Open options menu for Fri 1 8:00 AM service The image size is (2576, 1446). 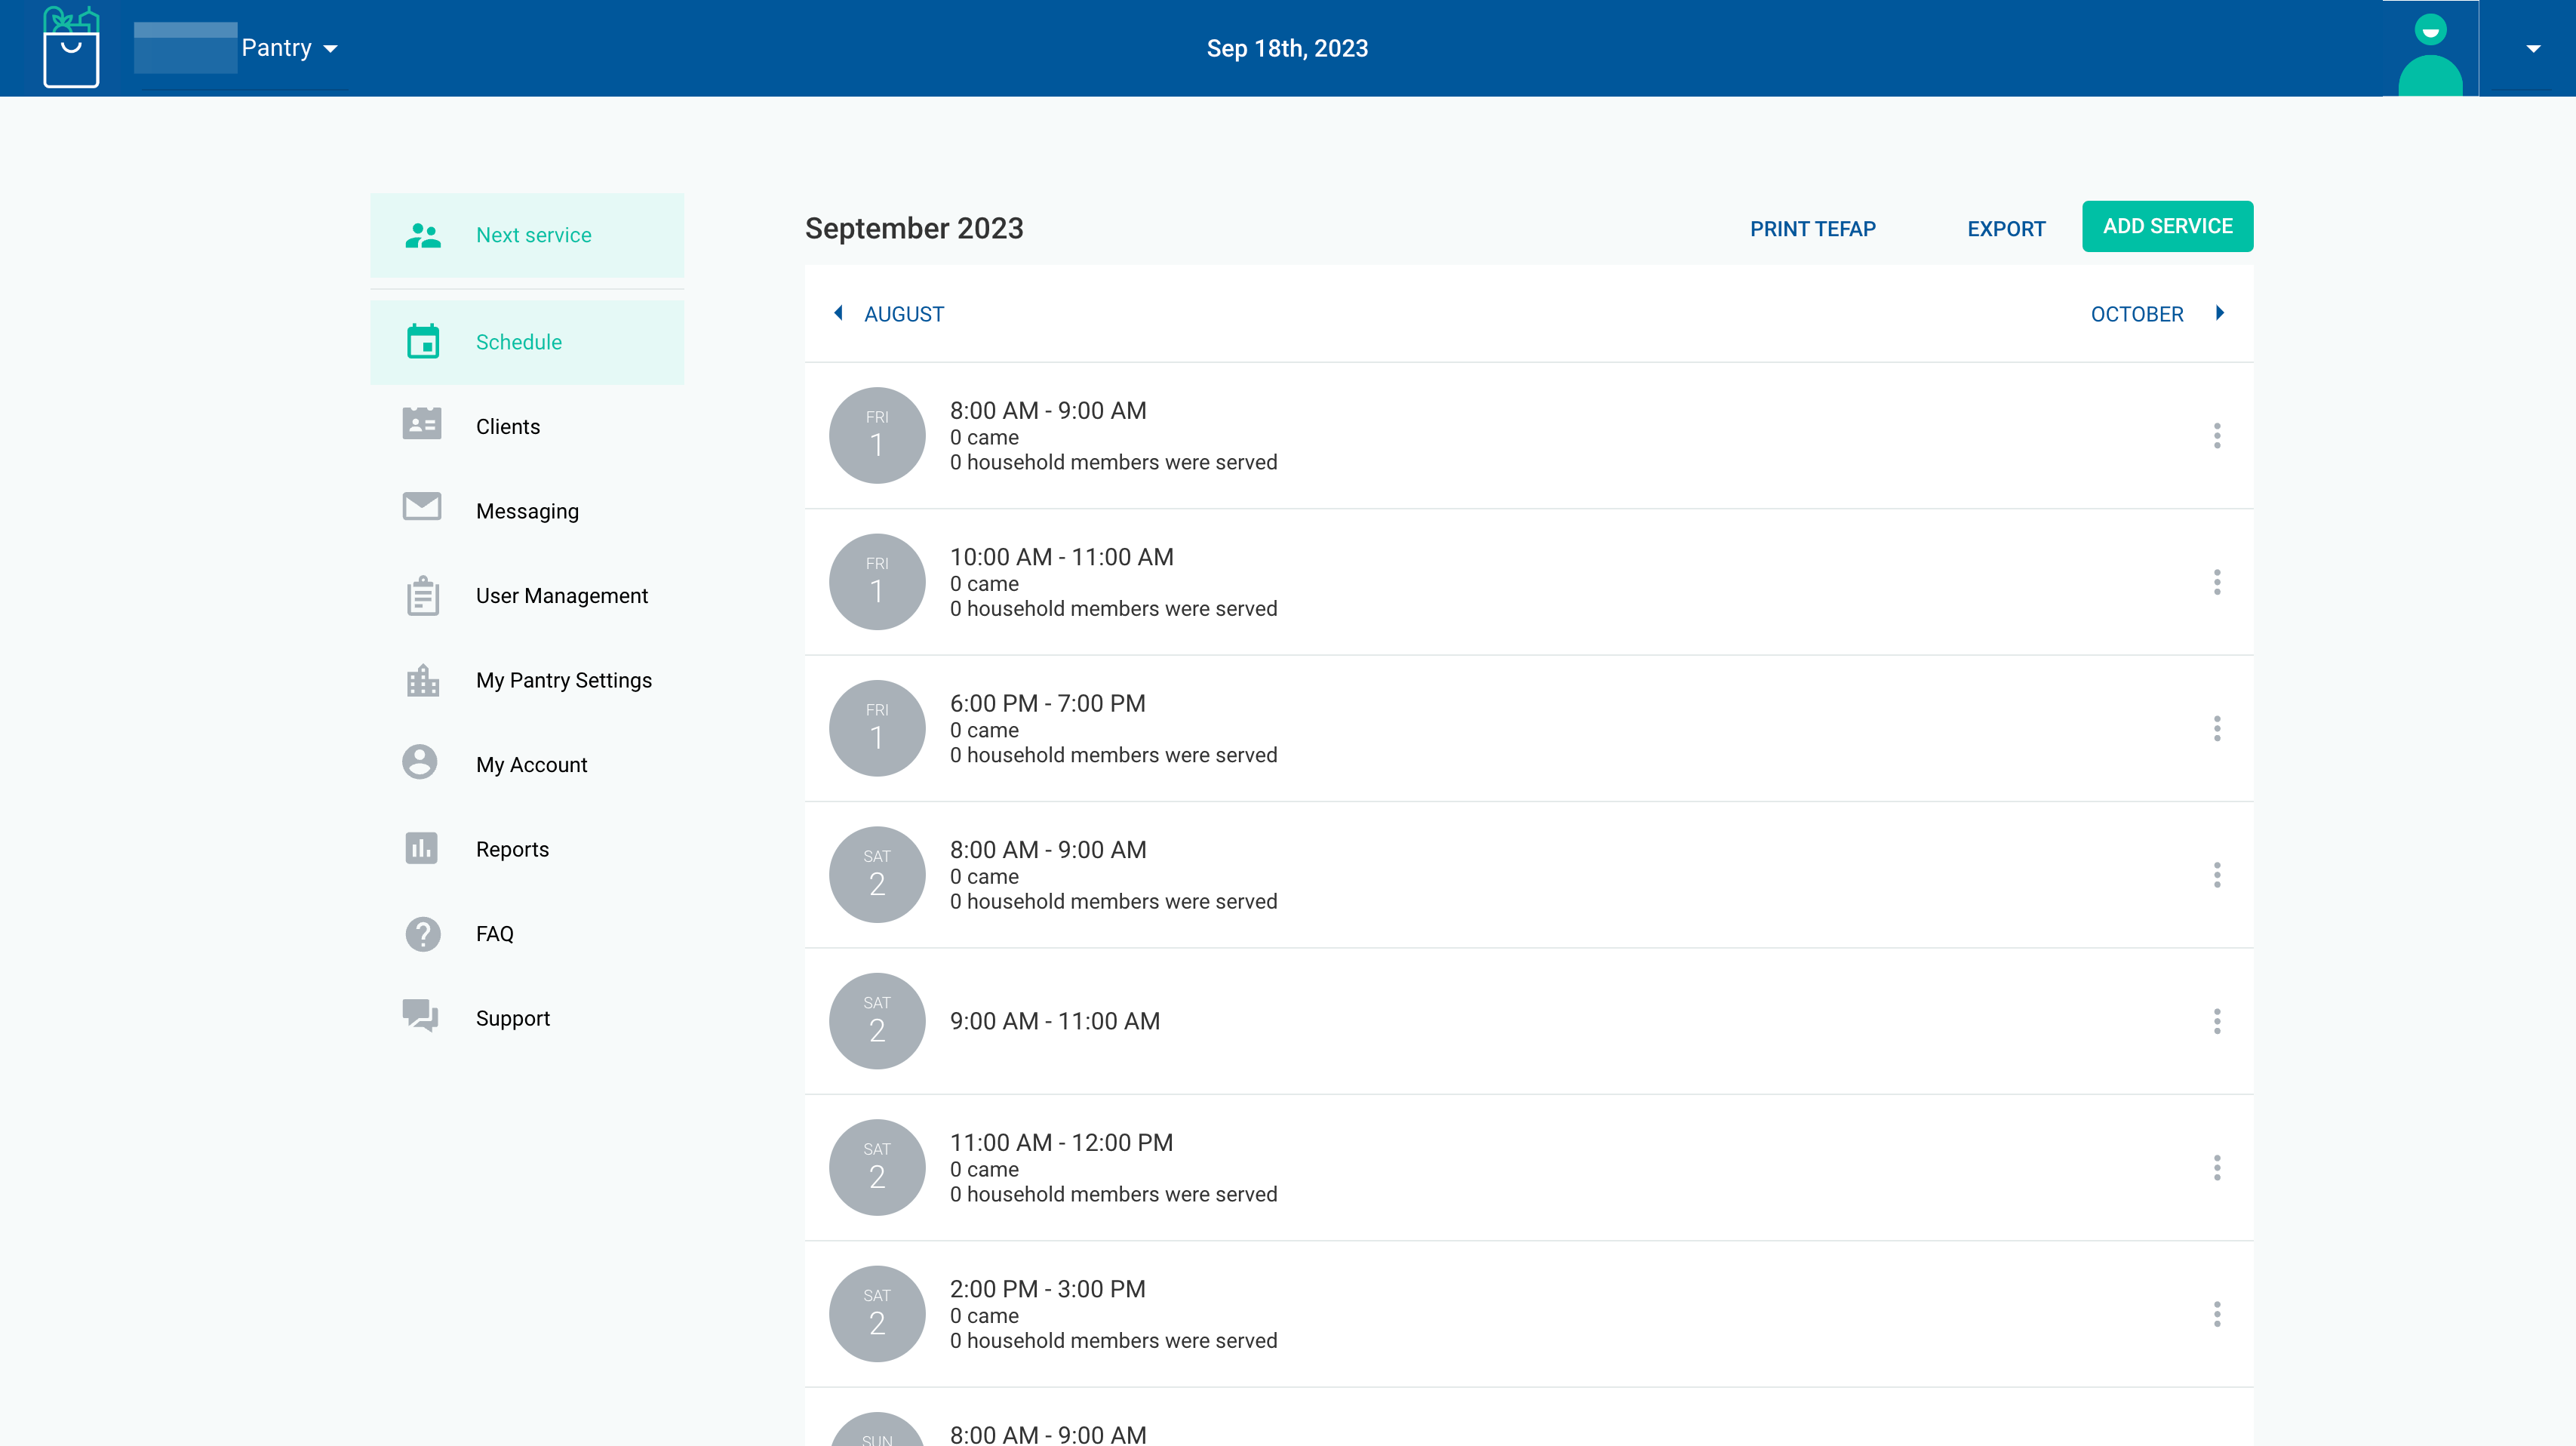(2217, 436)
